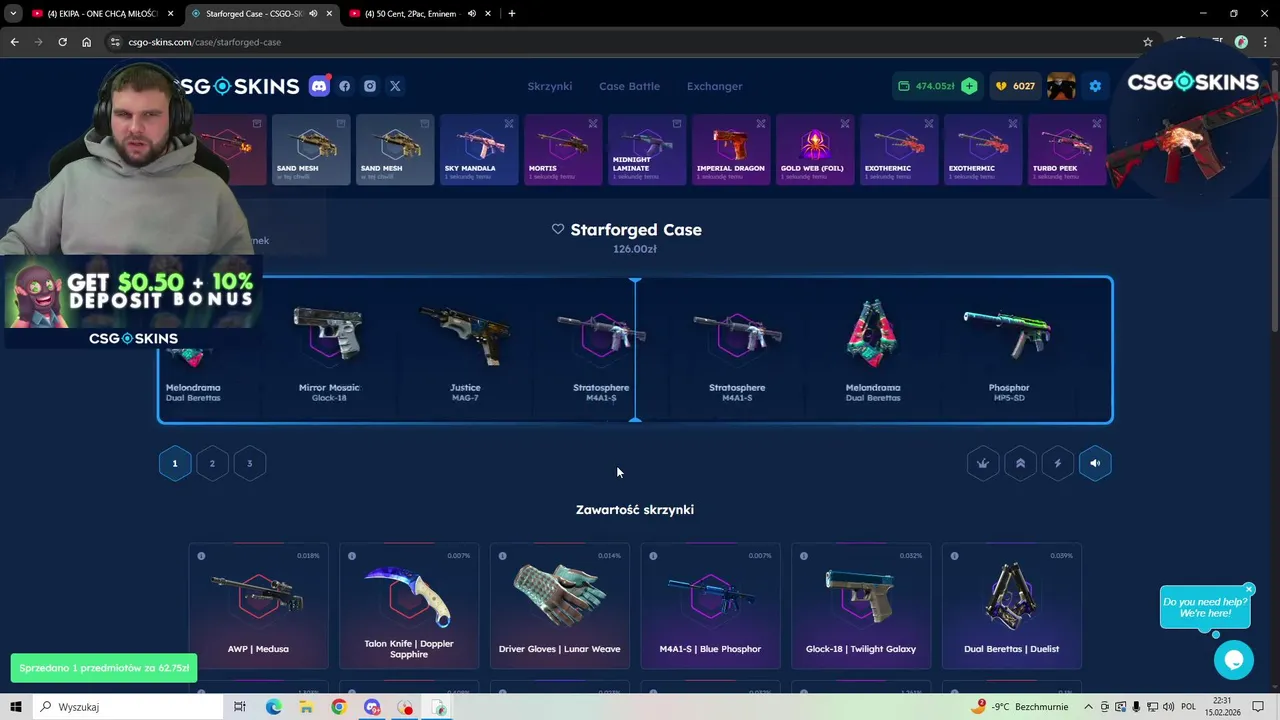
Task: Go back in browser history
Action: pyautogui.click(x=14, y=42)
